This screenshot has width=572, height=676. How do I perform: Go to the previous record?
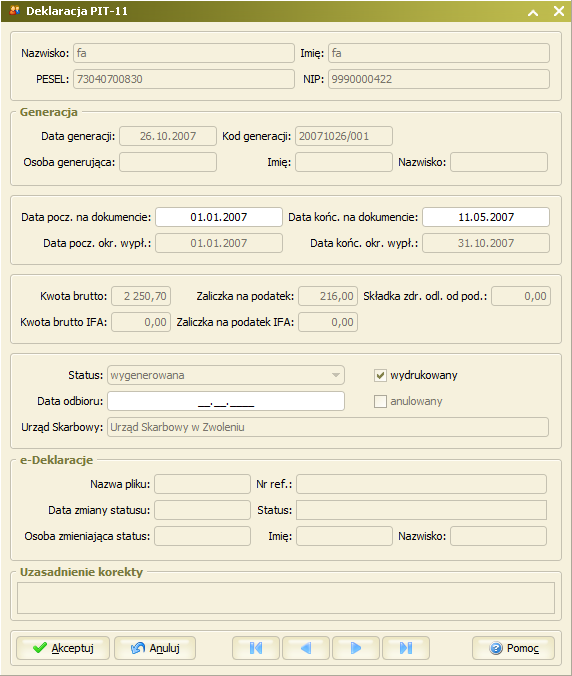click(x=306, y=648)
